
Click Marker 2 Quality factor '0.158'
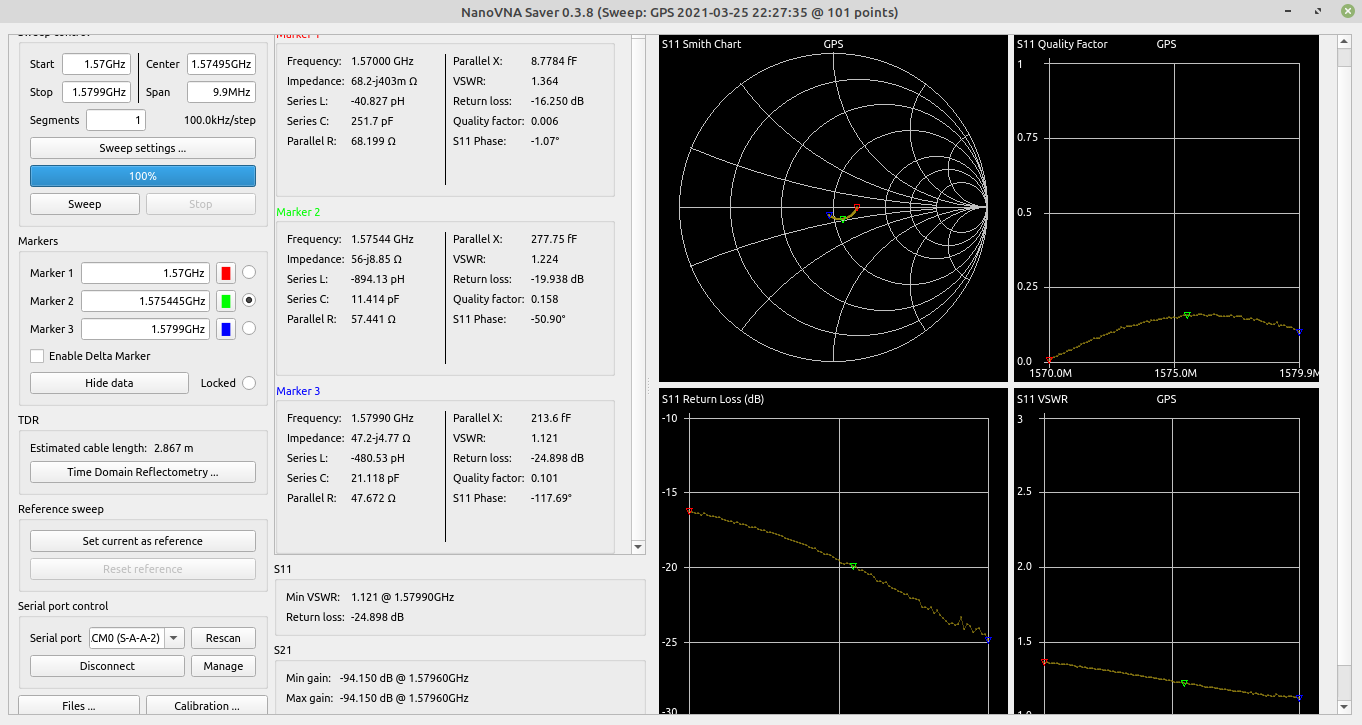545,299
